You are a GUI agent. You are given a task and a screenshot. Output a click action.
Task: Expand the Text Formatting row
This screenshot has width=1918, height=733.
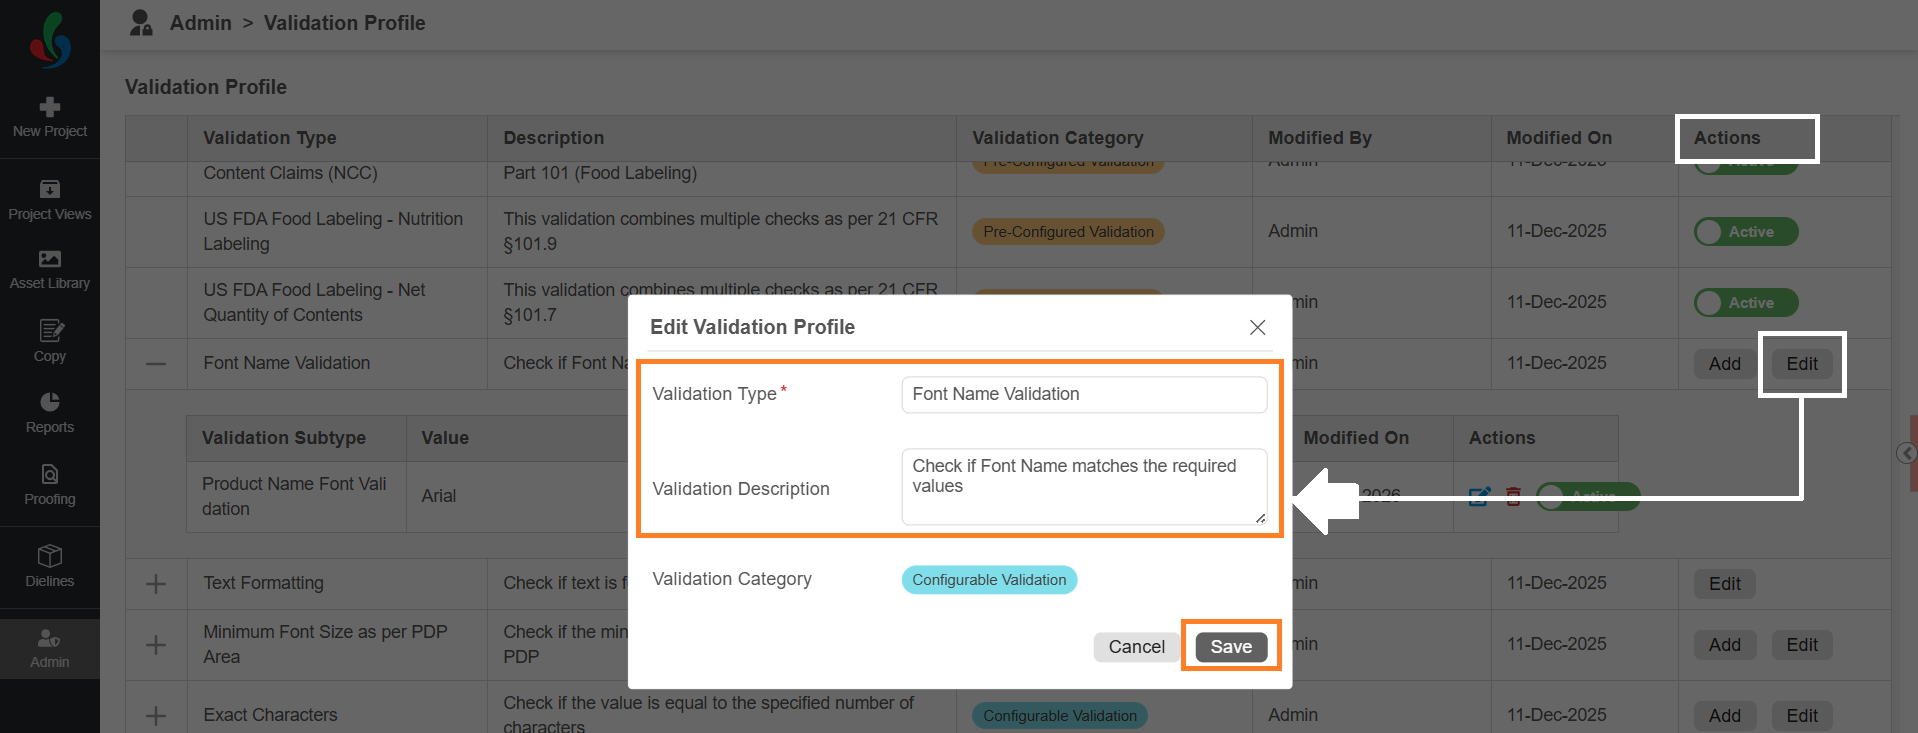tap(156, 584)
